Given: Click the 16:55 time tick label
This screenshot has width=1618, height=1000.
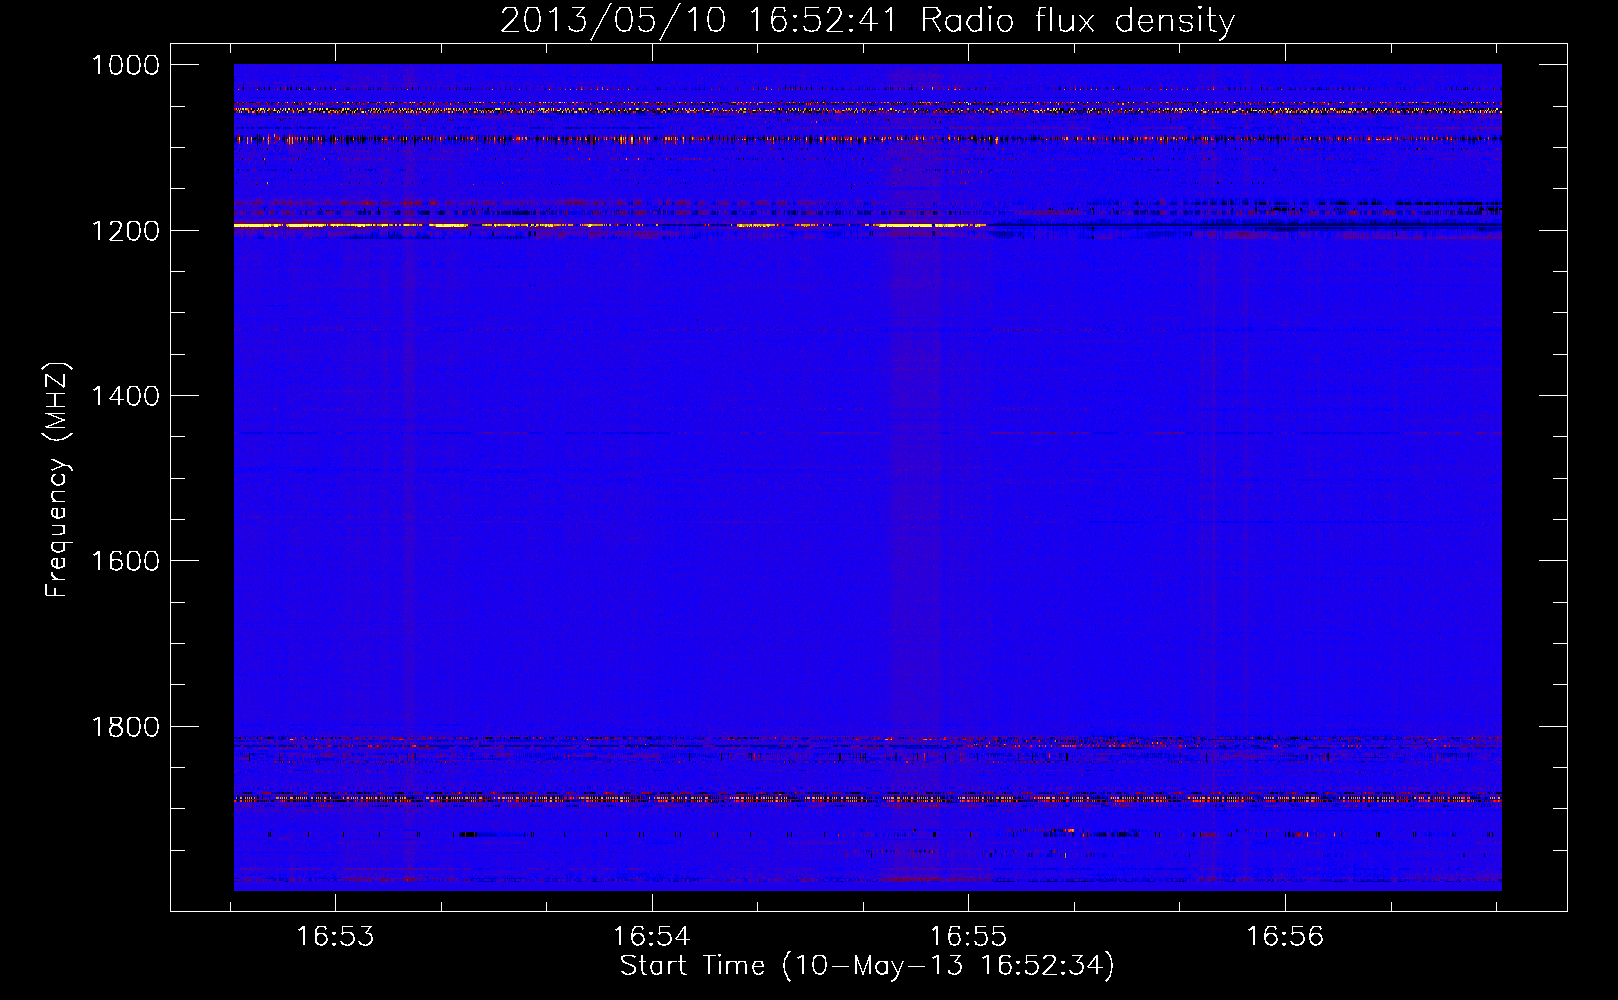Looking at the screenshot, I should (x=968, y=937).
